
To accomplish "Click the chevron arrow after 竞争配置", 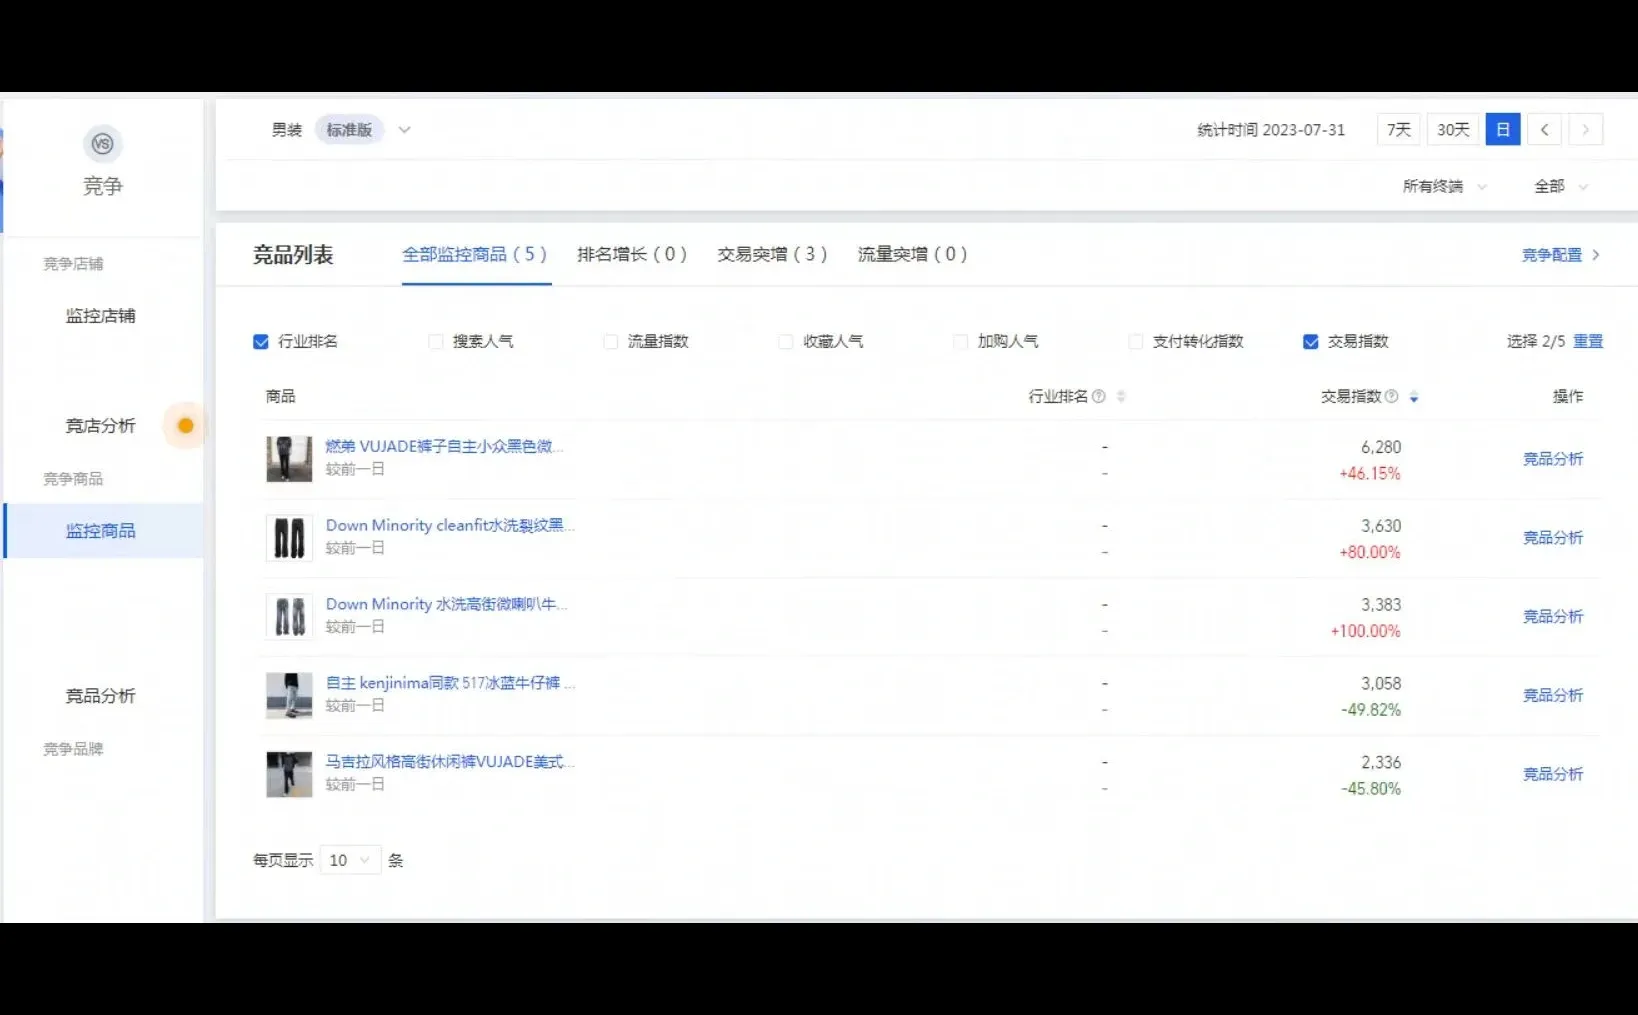I will point(1597,255).
